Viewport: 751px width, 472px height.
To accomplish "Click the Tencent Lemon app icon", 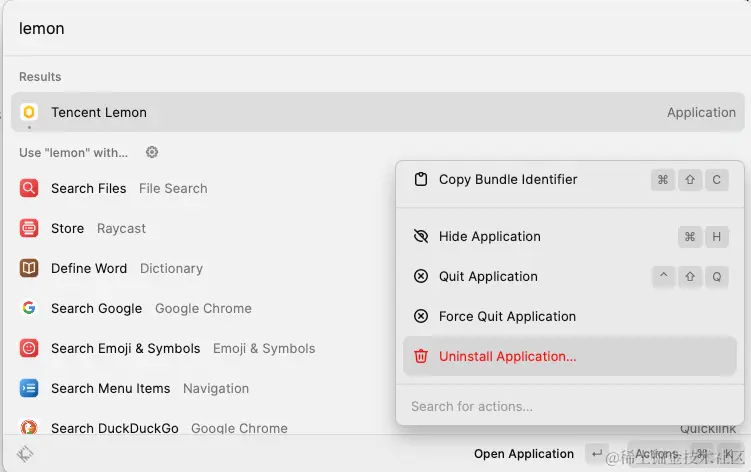I will 29,112.
